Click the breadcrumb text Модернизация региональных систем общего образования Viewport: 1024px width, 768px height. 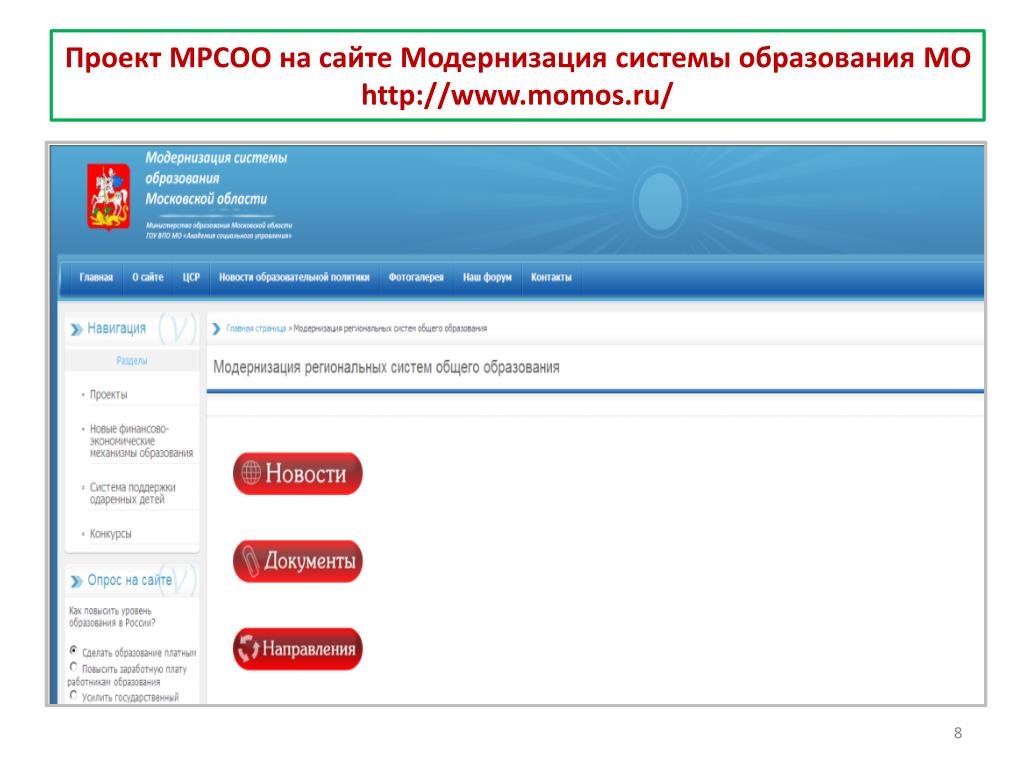point(390,328)
